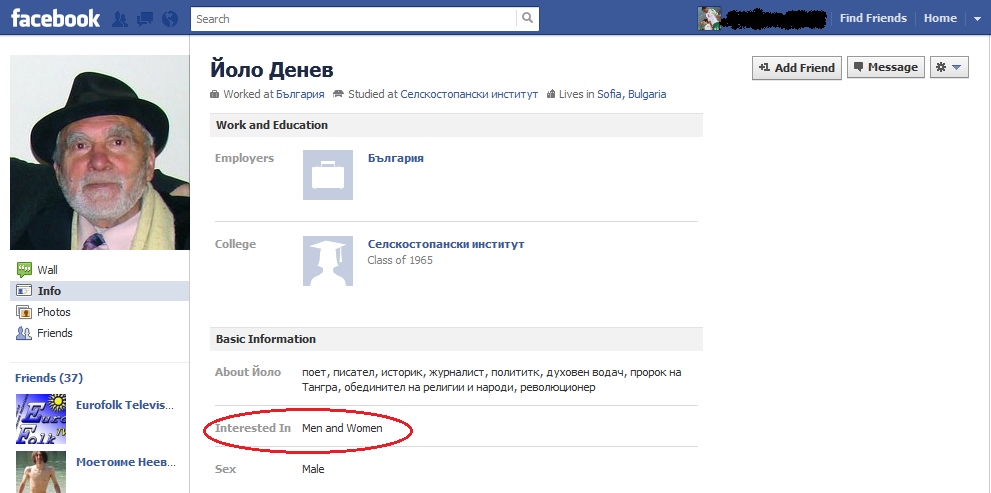This screenshot has height=493, width=991.
Task: Open Find Friends link
Action: (873, 18)
